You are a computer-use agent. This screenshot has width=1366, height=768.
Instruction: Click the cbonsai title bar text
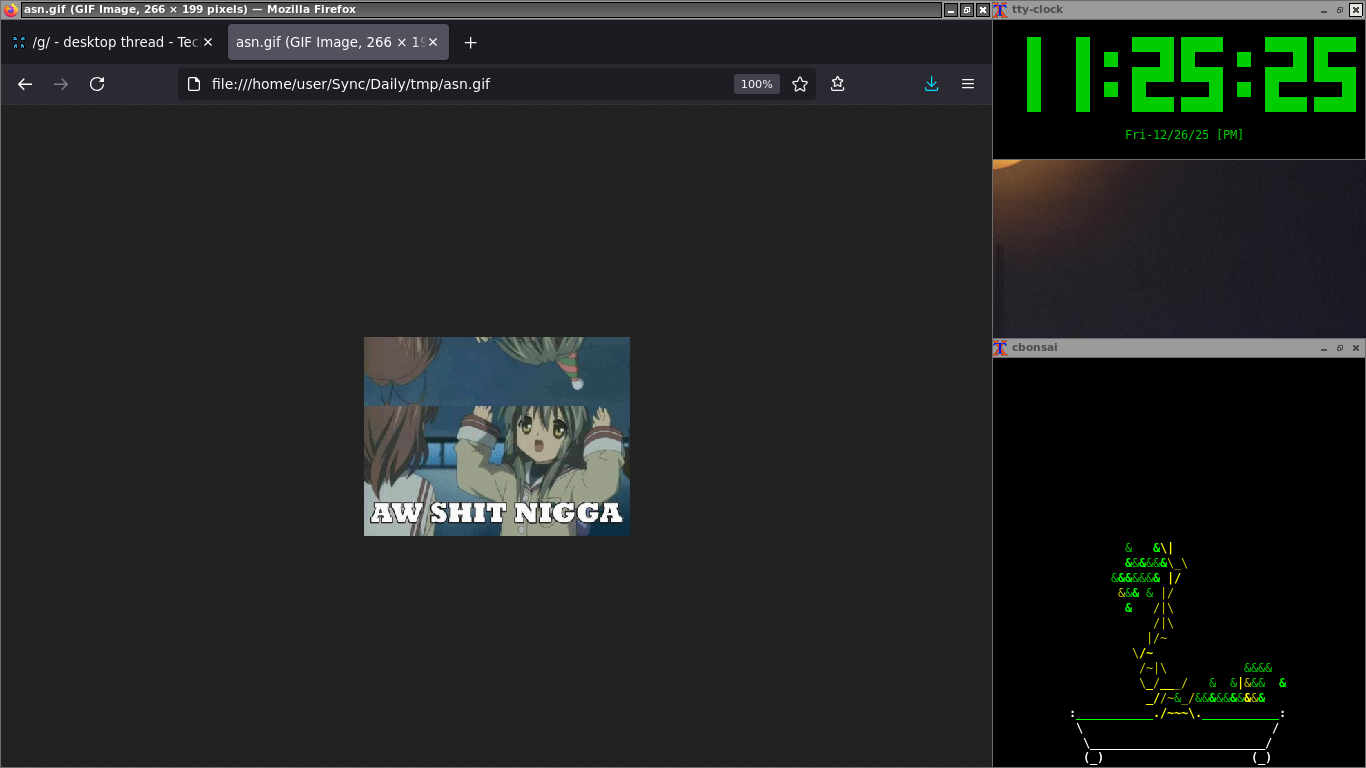coord(1034,348)
